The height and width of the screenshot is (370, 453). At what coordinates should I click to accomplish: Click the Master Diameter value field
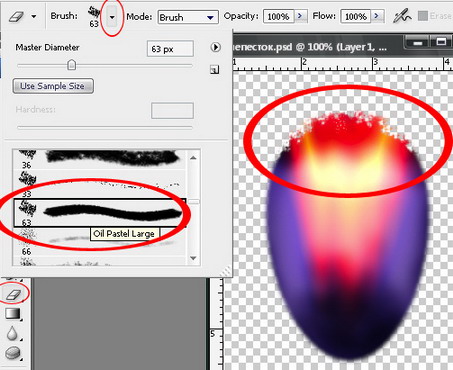pos(170,49)
